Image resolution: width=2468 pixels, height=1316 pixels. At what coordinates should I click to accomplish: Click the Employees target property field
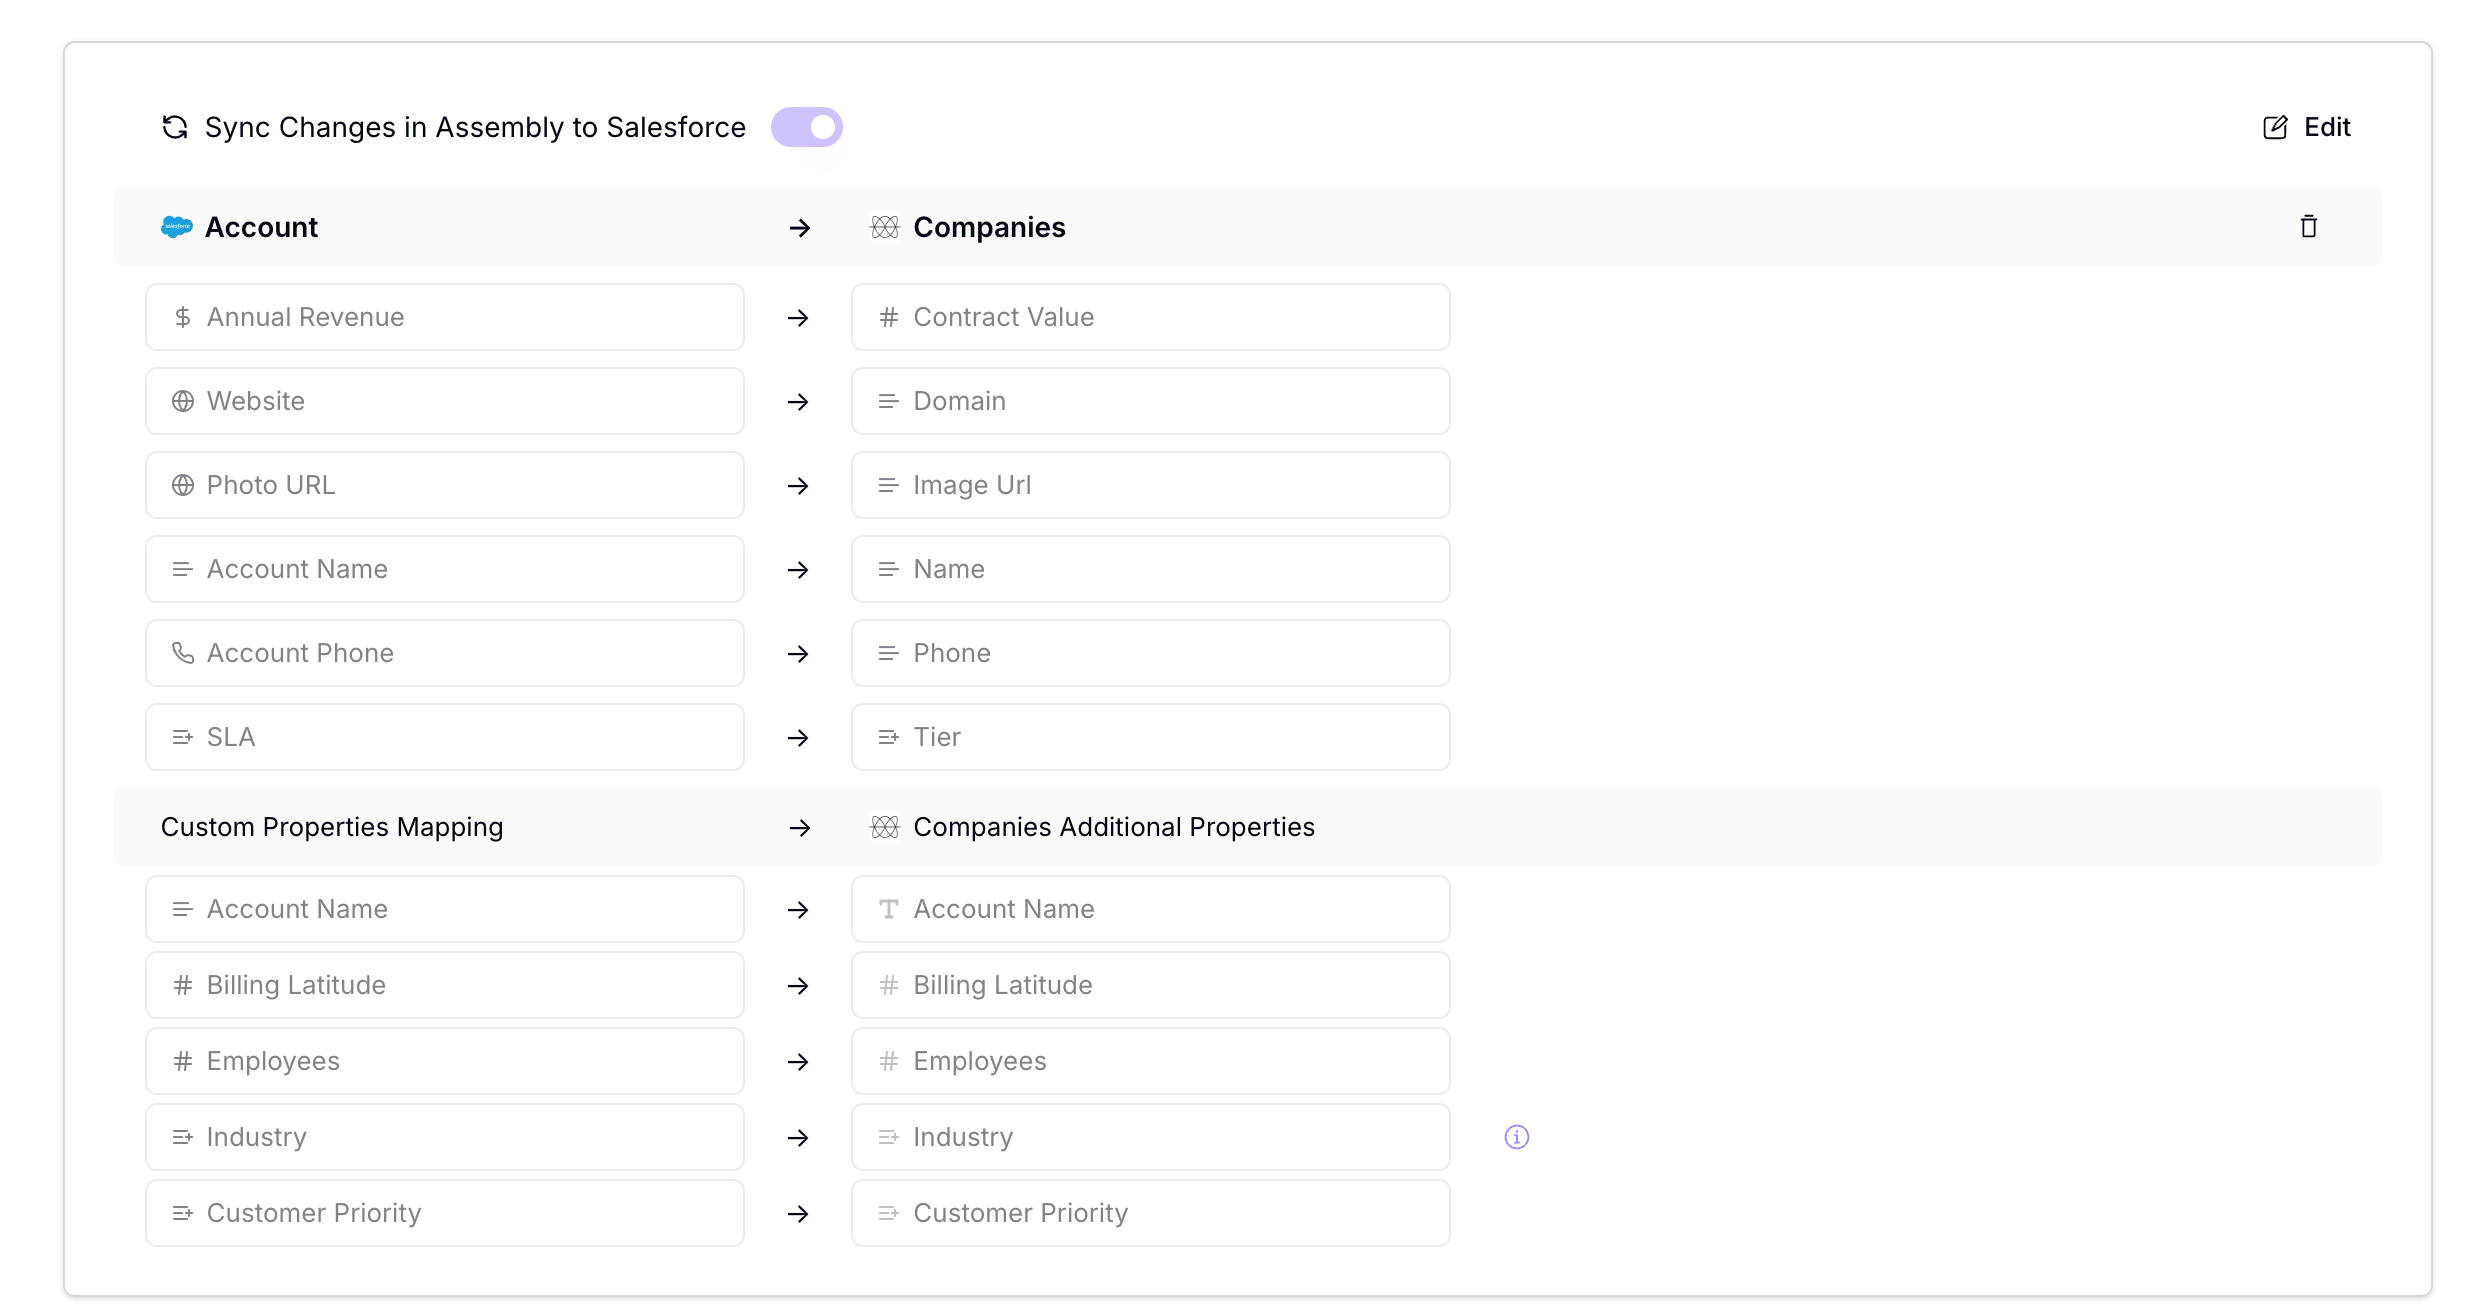pos(1150,1061)
